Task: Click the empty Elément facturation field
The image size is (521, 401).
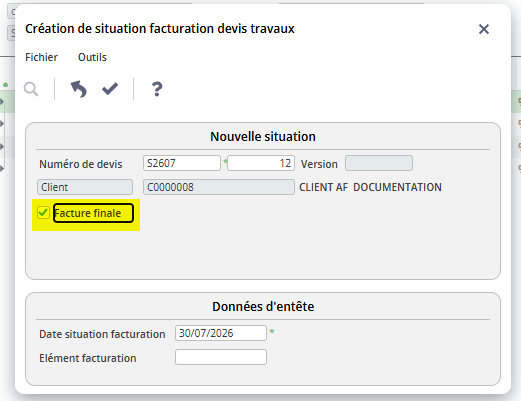Action: click(221, 357)
